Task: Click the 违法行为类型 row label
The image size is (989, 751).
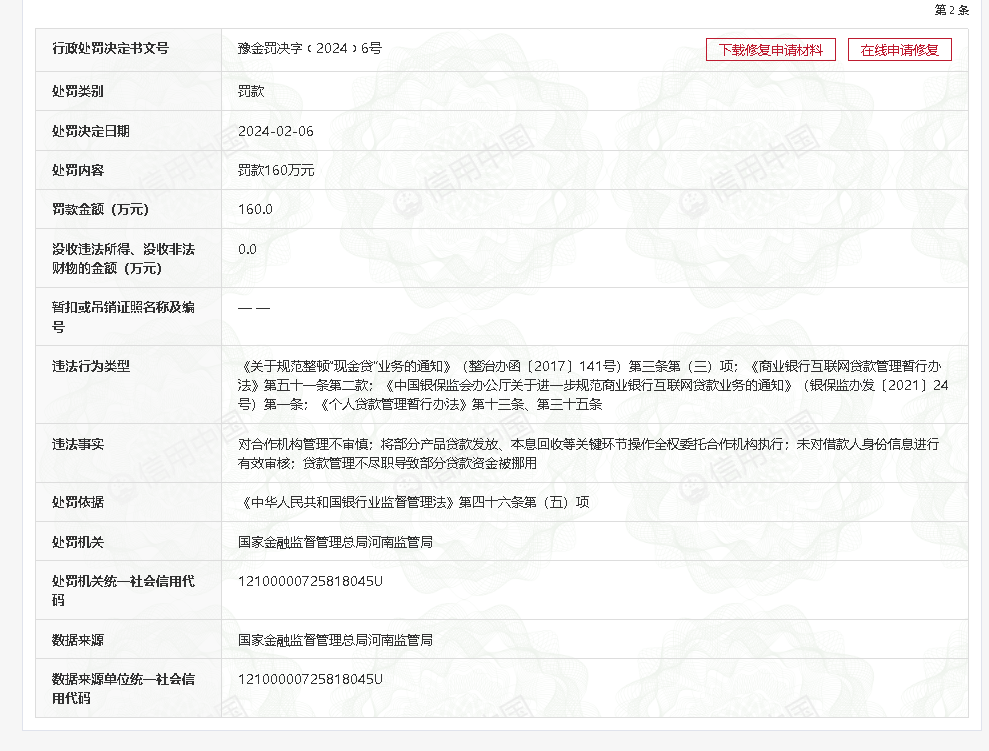Action: click(91, 366)
